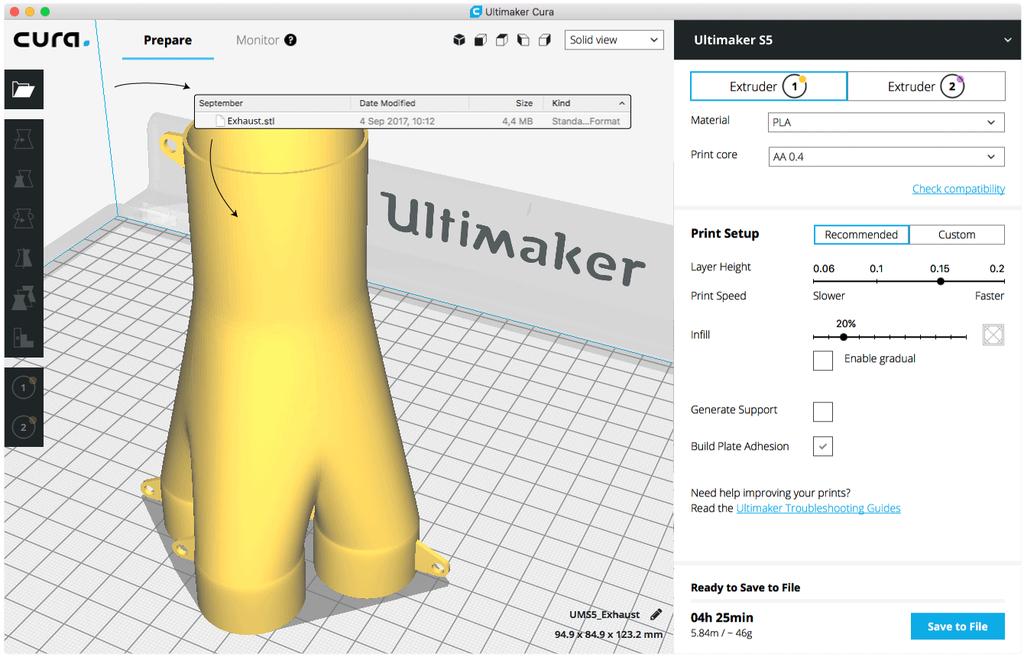The height and width of the screenshot is (657, 1024).
Task: Click the 04h 25min print time estimate
Action: 722,617
